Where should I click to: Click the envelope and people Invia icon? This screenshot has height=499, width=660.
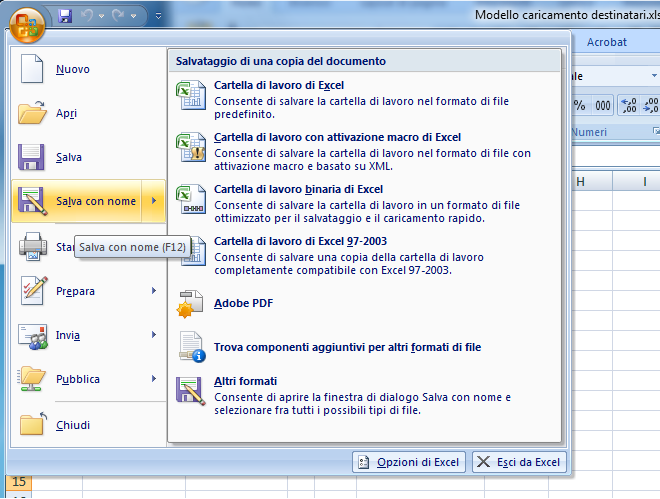(x=32, y=336)
